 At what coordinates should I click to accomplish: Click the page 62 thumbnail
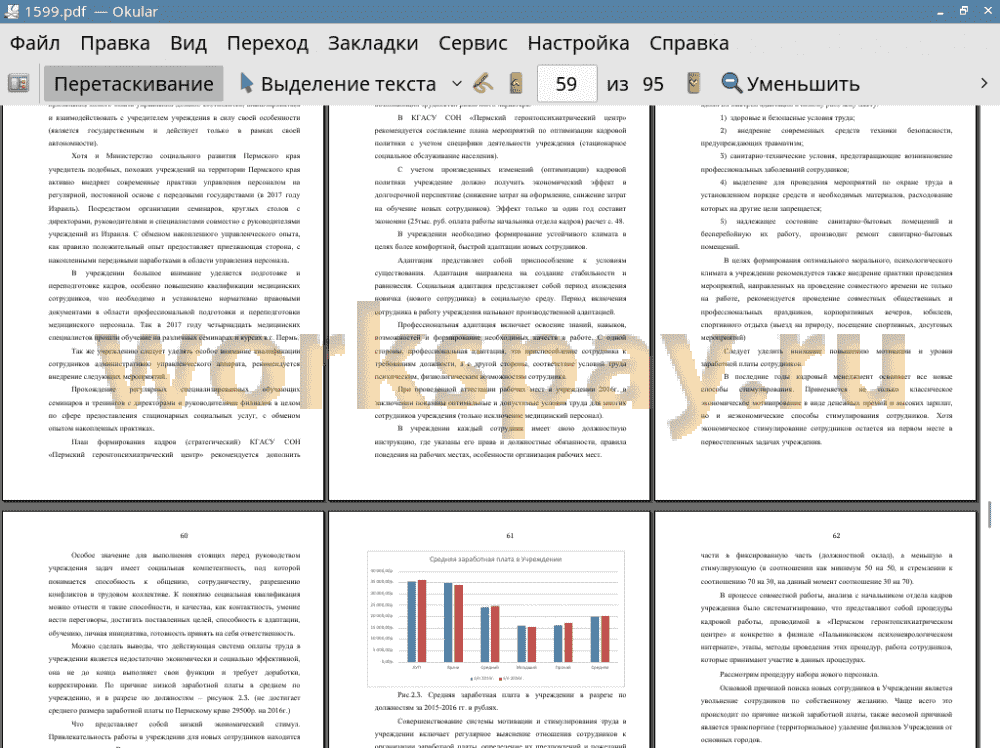click(x=816, y=629)
